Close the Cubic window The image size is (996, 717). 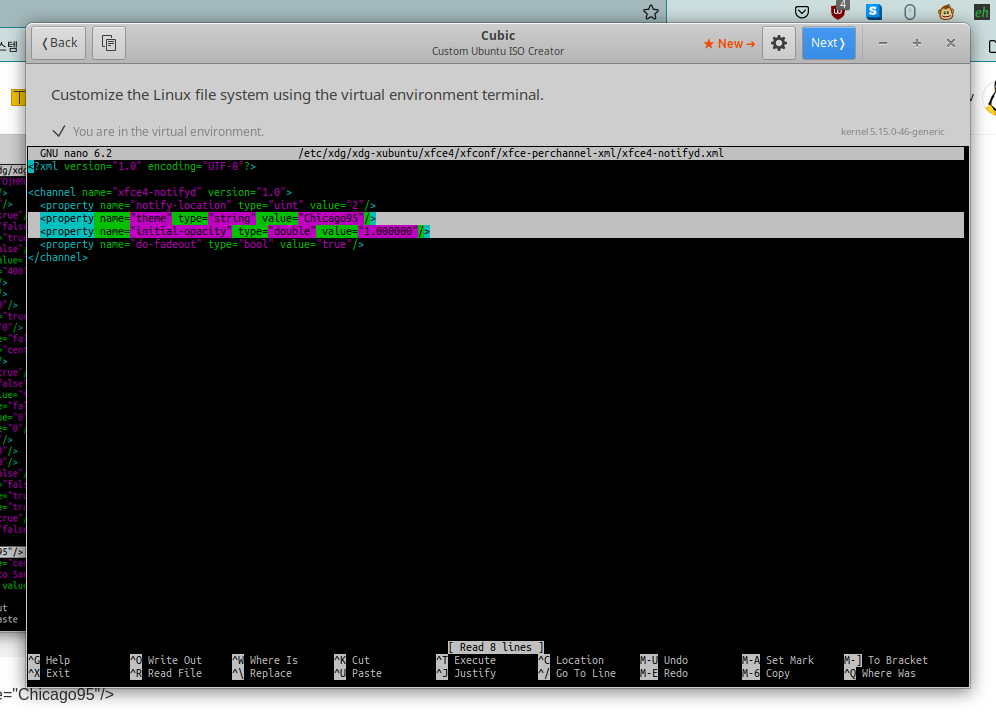pos(951,43)
